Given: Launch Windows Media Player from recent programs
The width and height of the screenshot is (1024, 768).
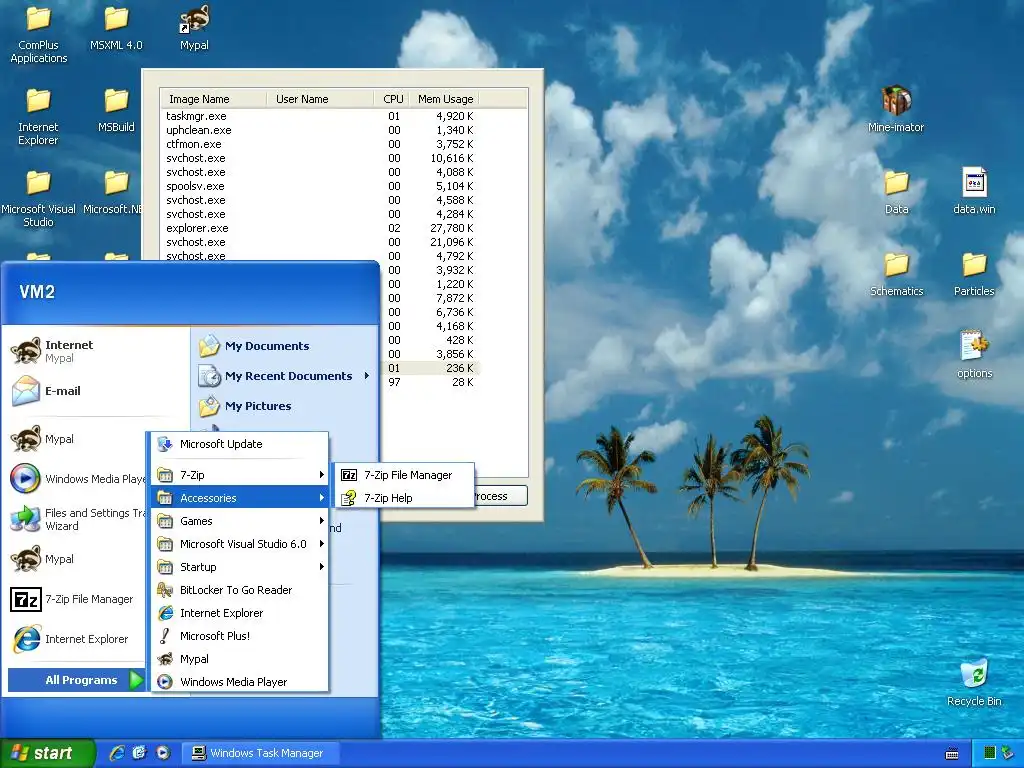Looking at the screenshot, I should pyautogui.click(x=77, y=479).
